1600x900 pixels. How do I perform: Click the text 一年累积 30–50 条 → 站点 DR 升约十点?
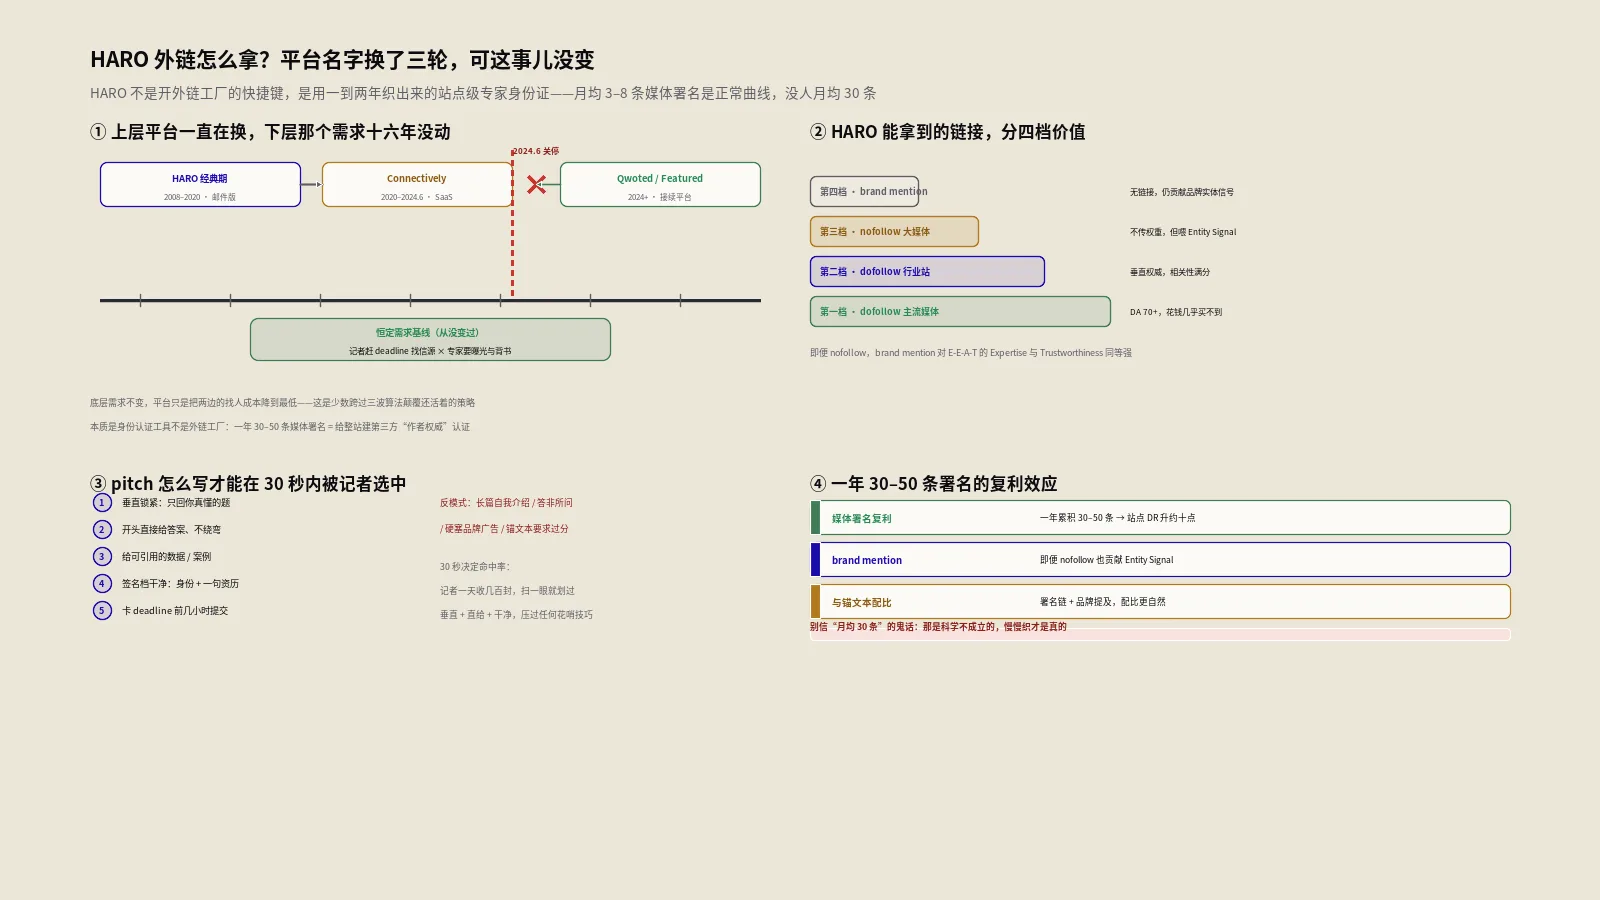[1117, 518]
